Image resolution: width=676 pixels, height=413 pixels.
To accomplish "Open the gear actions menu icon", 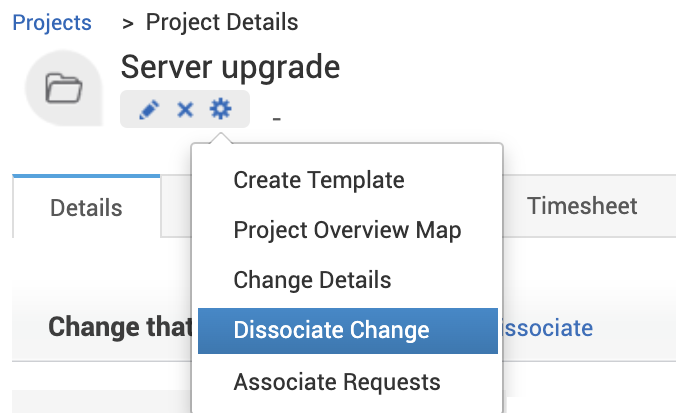I will coord(220,109).
